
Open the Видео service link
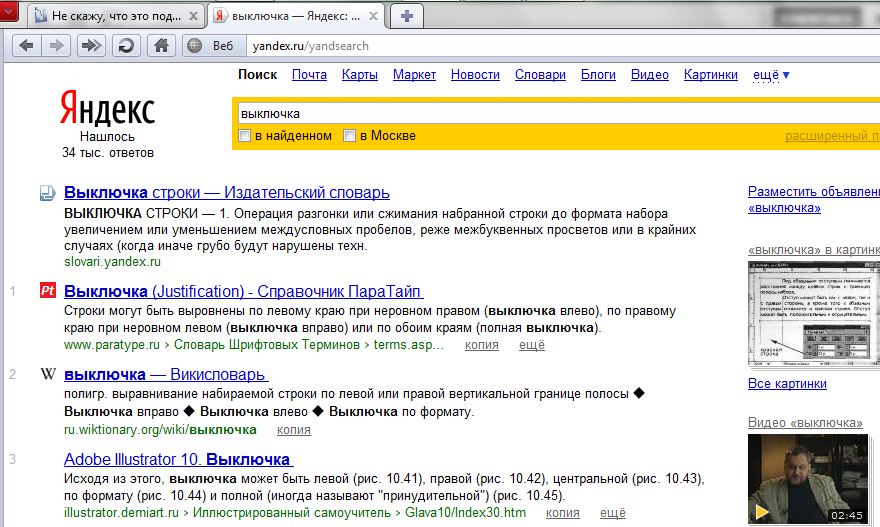(650, 75)
